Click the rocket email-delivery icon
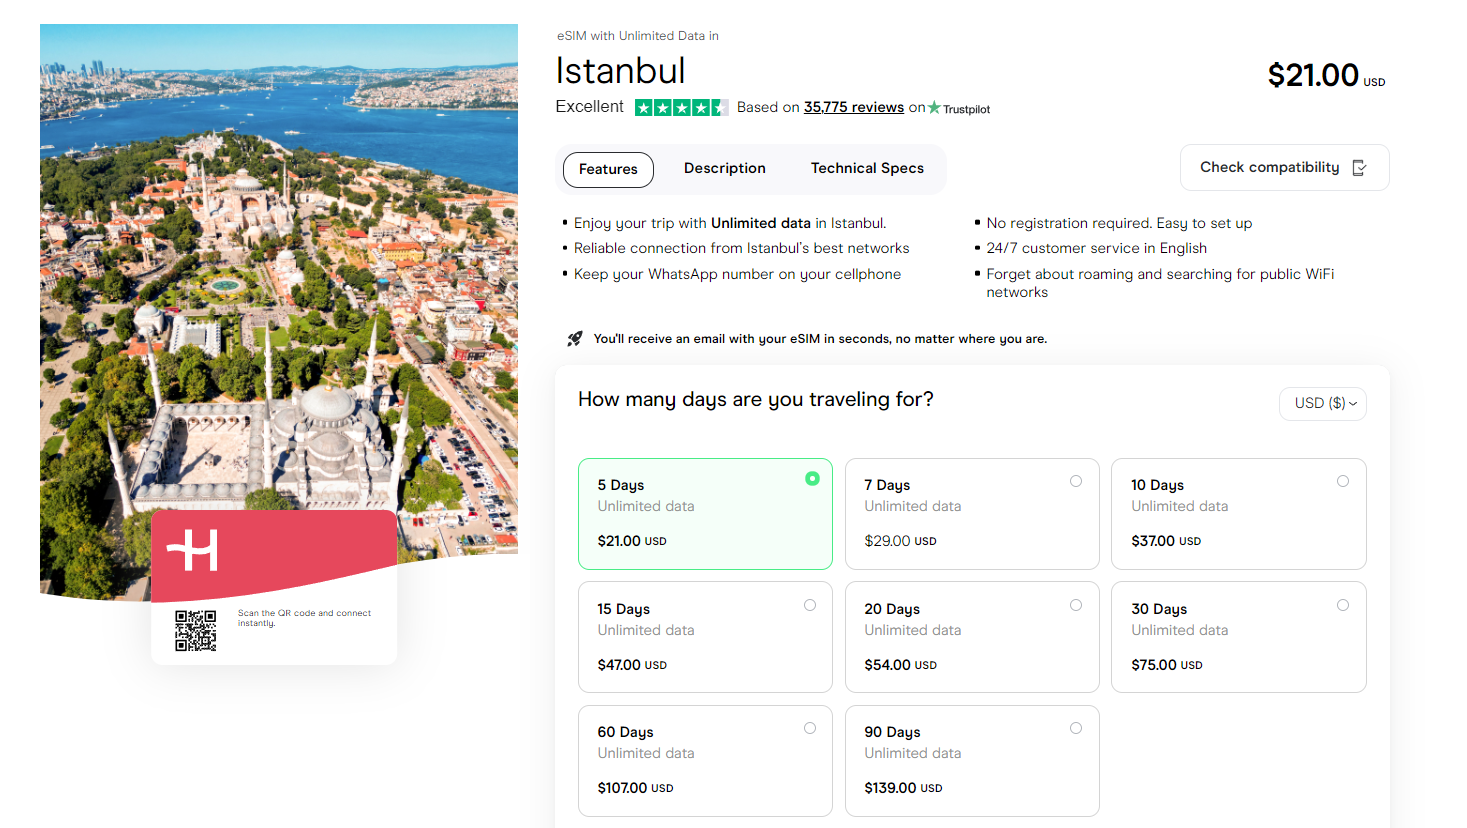Image resolution: width=1467 pixels, height=828 pixels. point(573,338)
